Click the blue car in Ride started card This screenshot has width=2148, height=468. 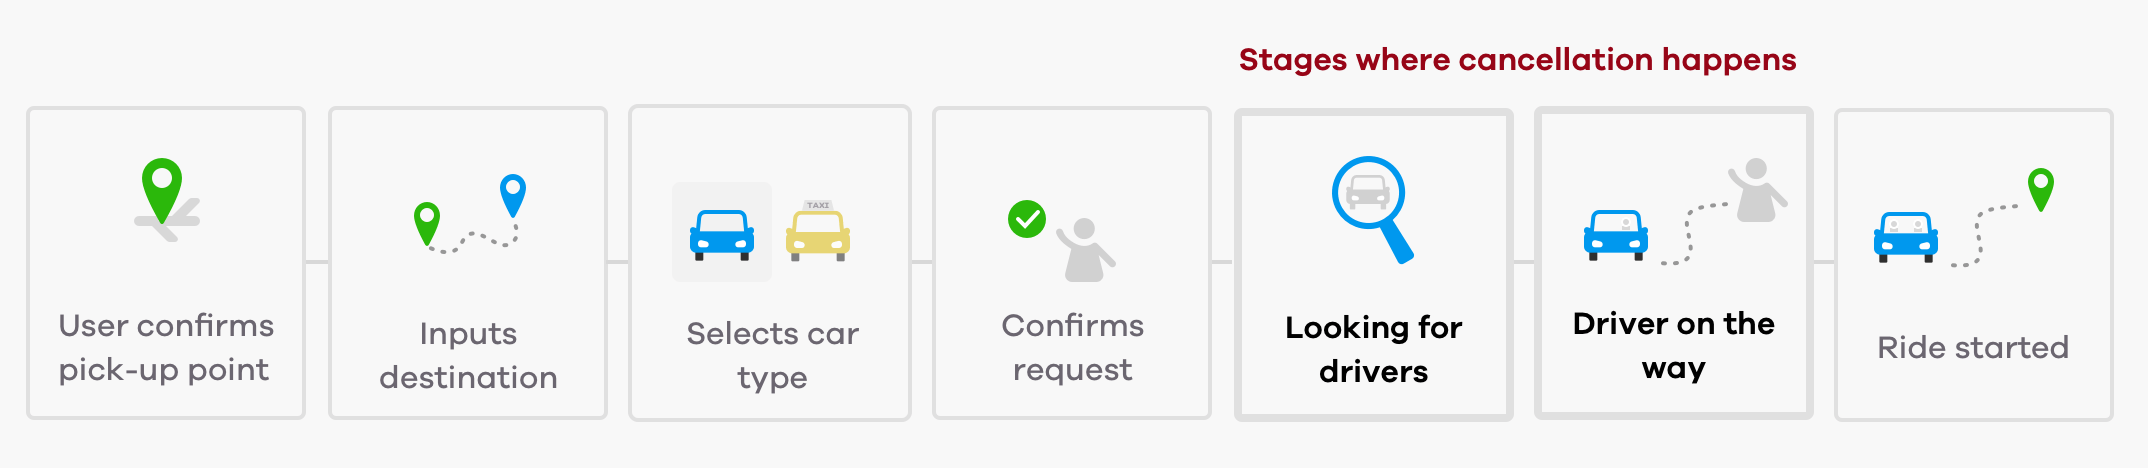pyautogui.click(x=1906, y=237)
